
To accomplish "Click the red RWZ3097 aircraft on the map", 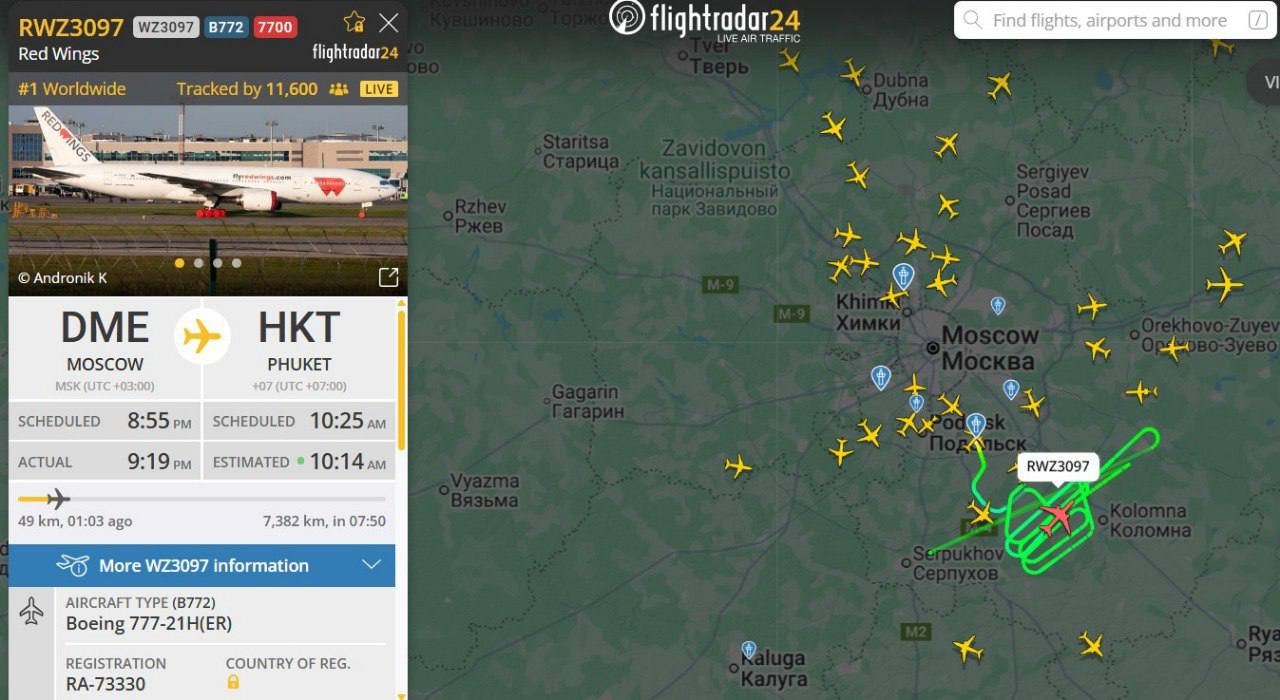I will 1056,517.
